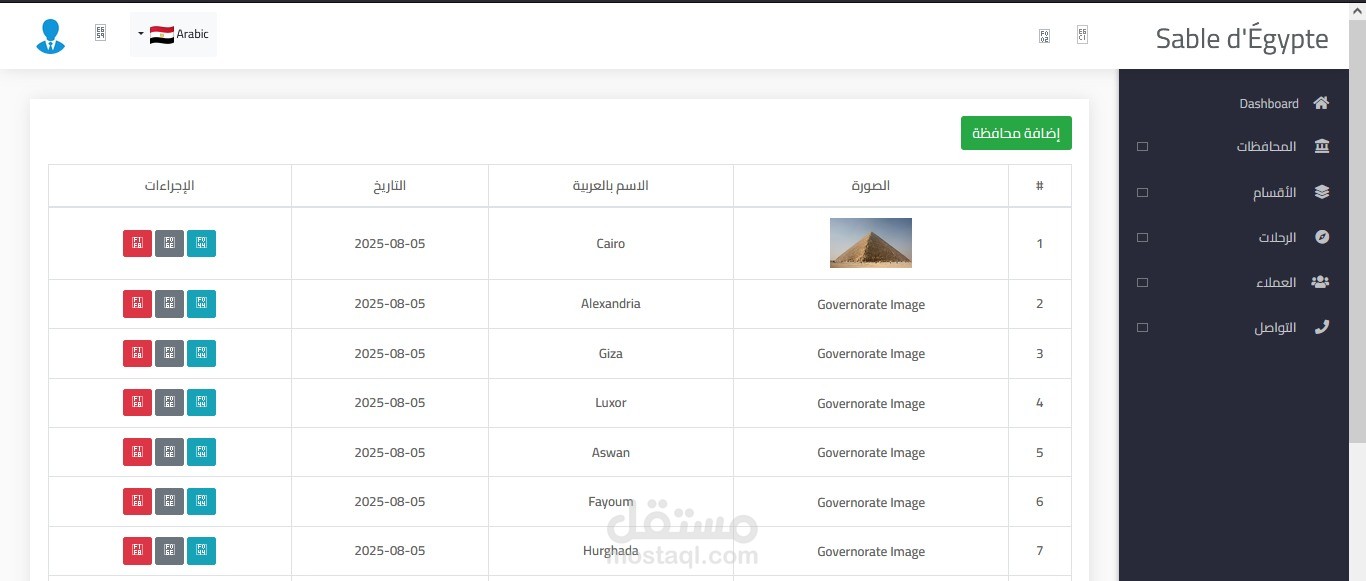Select the Aswan name cell
This screenshot has width=1366, height=581.
(x=611, y=452)
